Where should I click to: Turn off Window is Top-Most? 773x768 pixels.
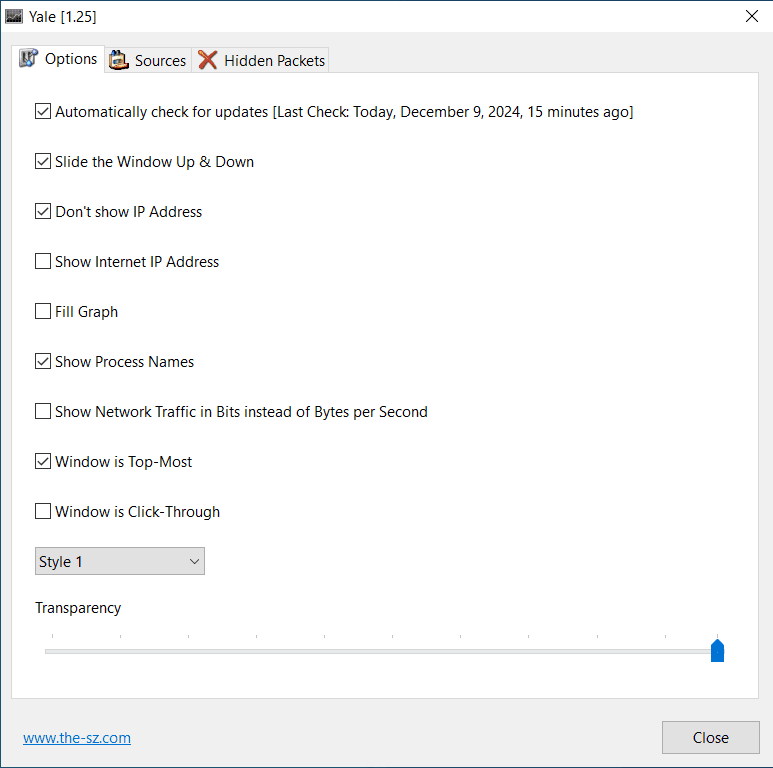point(43,462)
